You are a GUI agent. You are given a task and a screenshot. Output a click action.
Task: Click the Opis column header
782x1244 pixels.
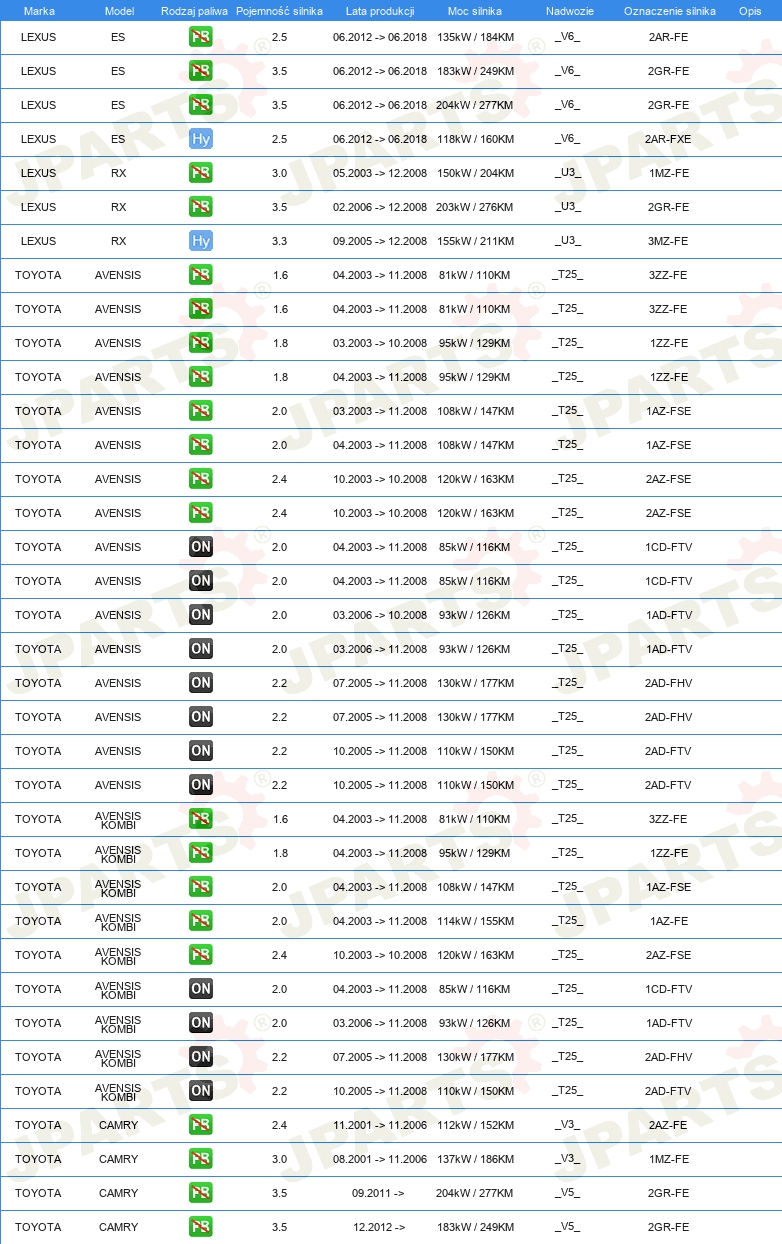coord(750,11)
